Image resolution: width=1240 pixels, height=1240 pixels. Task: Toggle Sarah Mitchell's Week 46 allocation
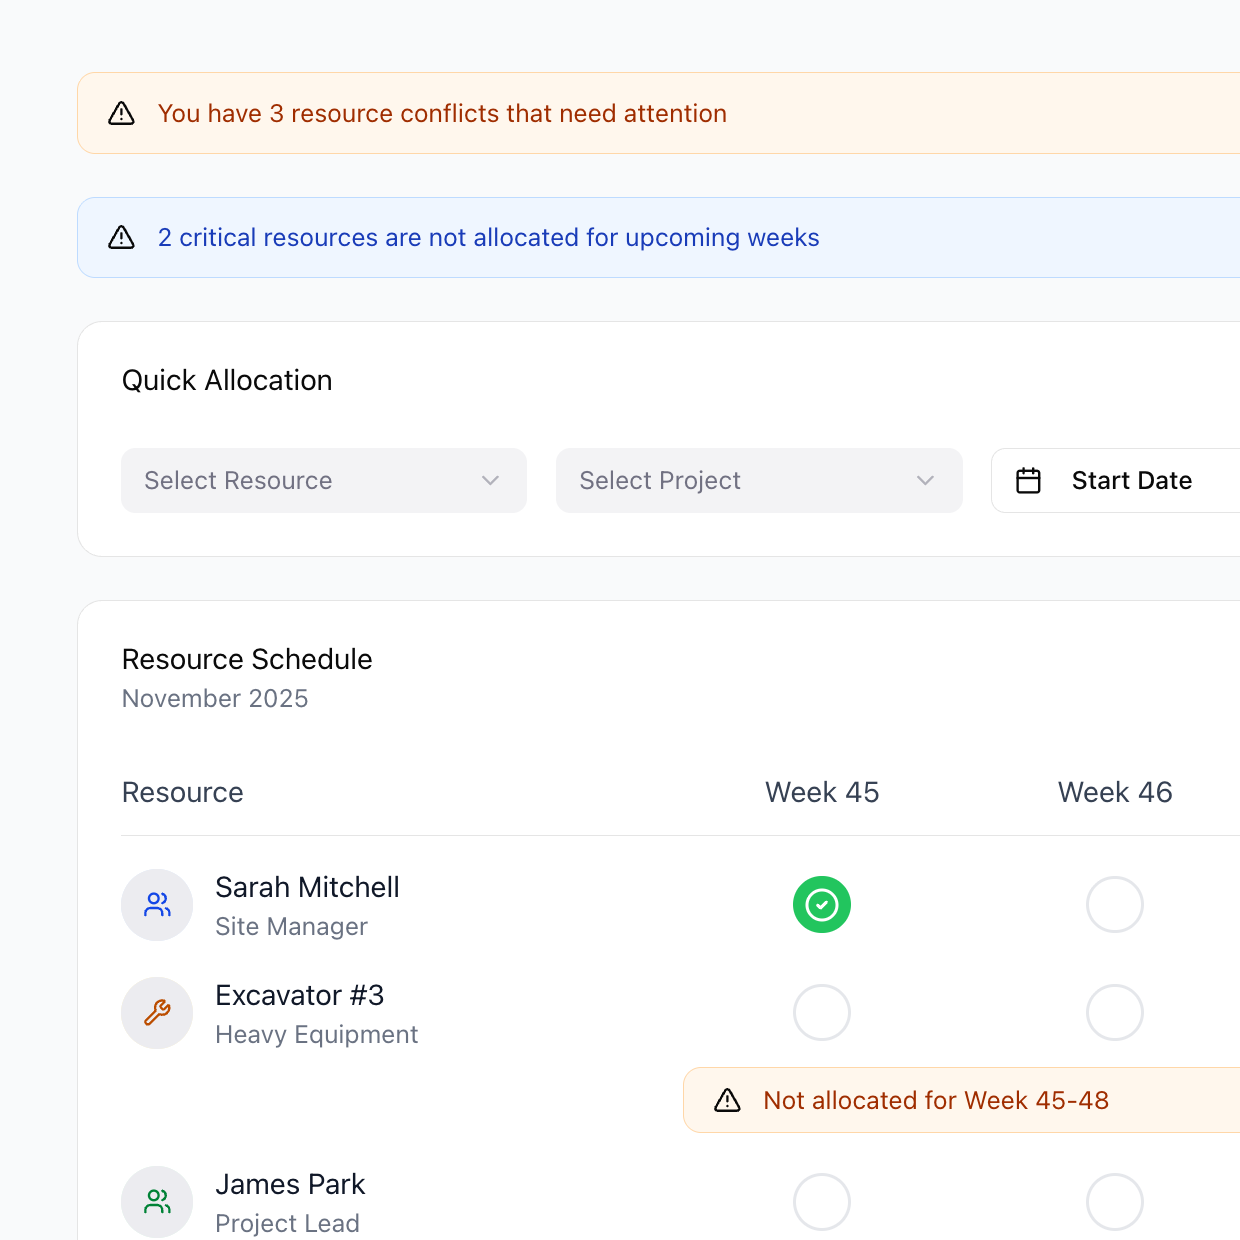tap(1115, 905)
